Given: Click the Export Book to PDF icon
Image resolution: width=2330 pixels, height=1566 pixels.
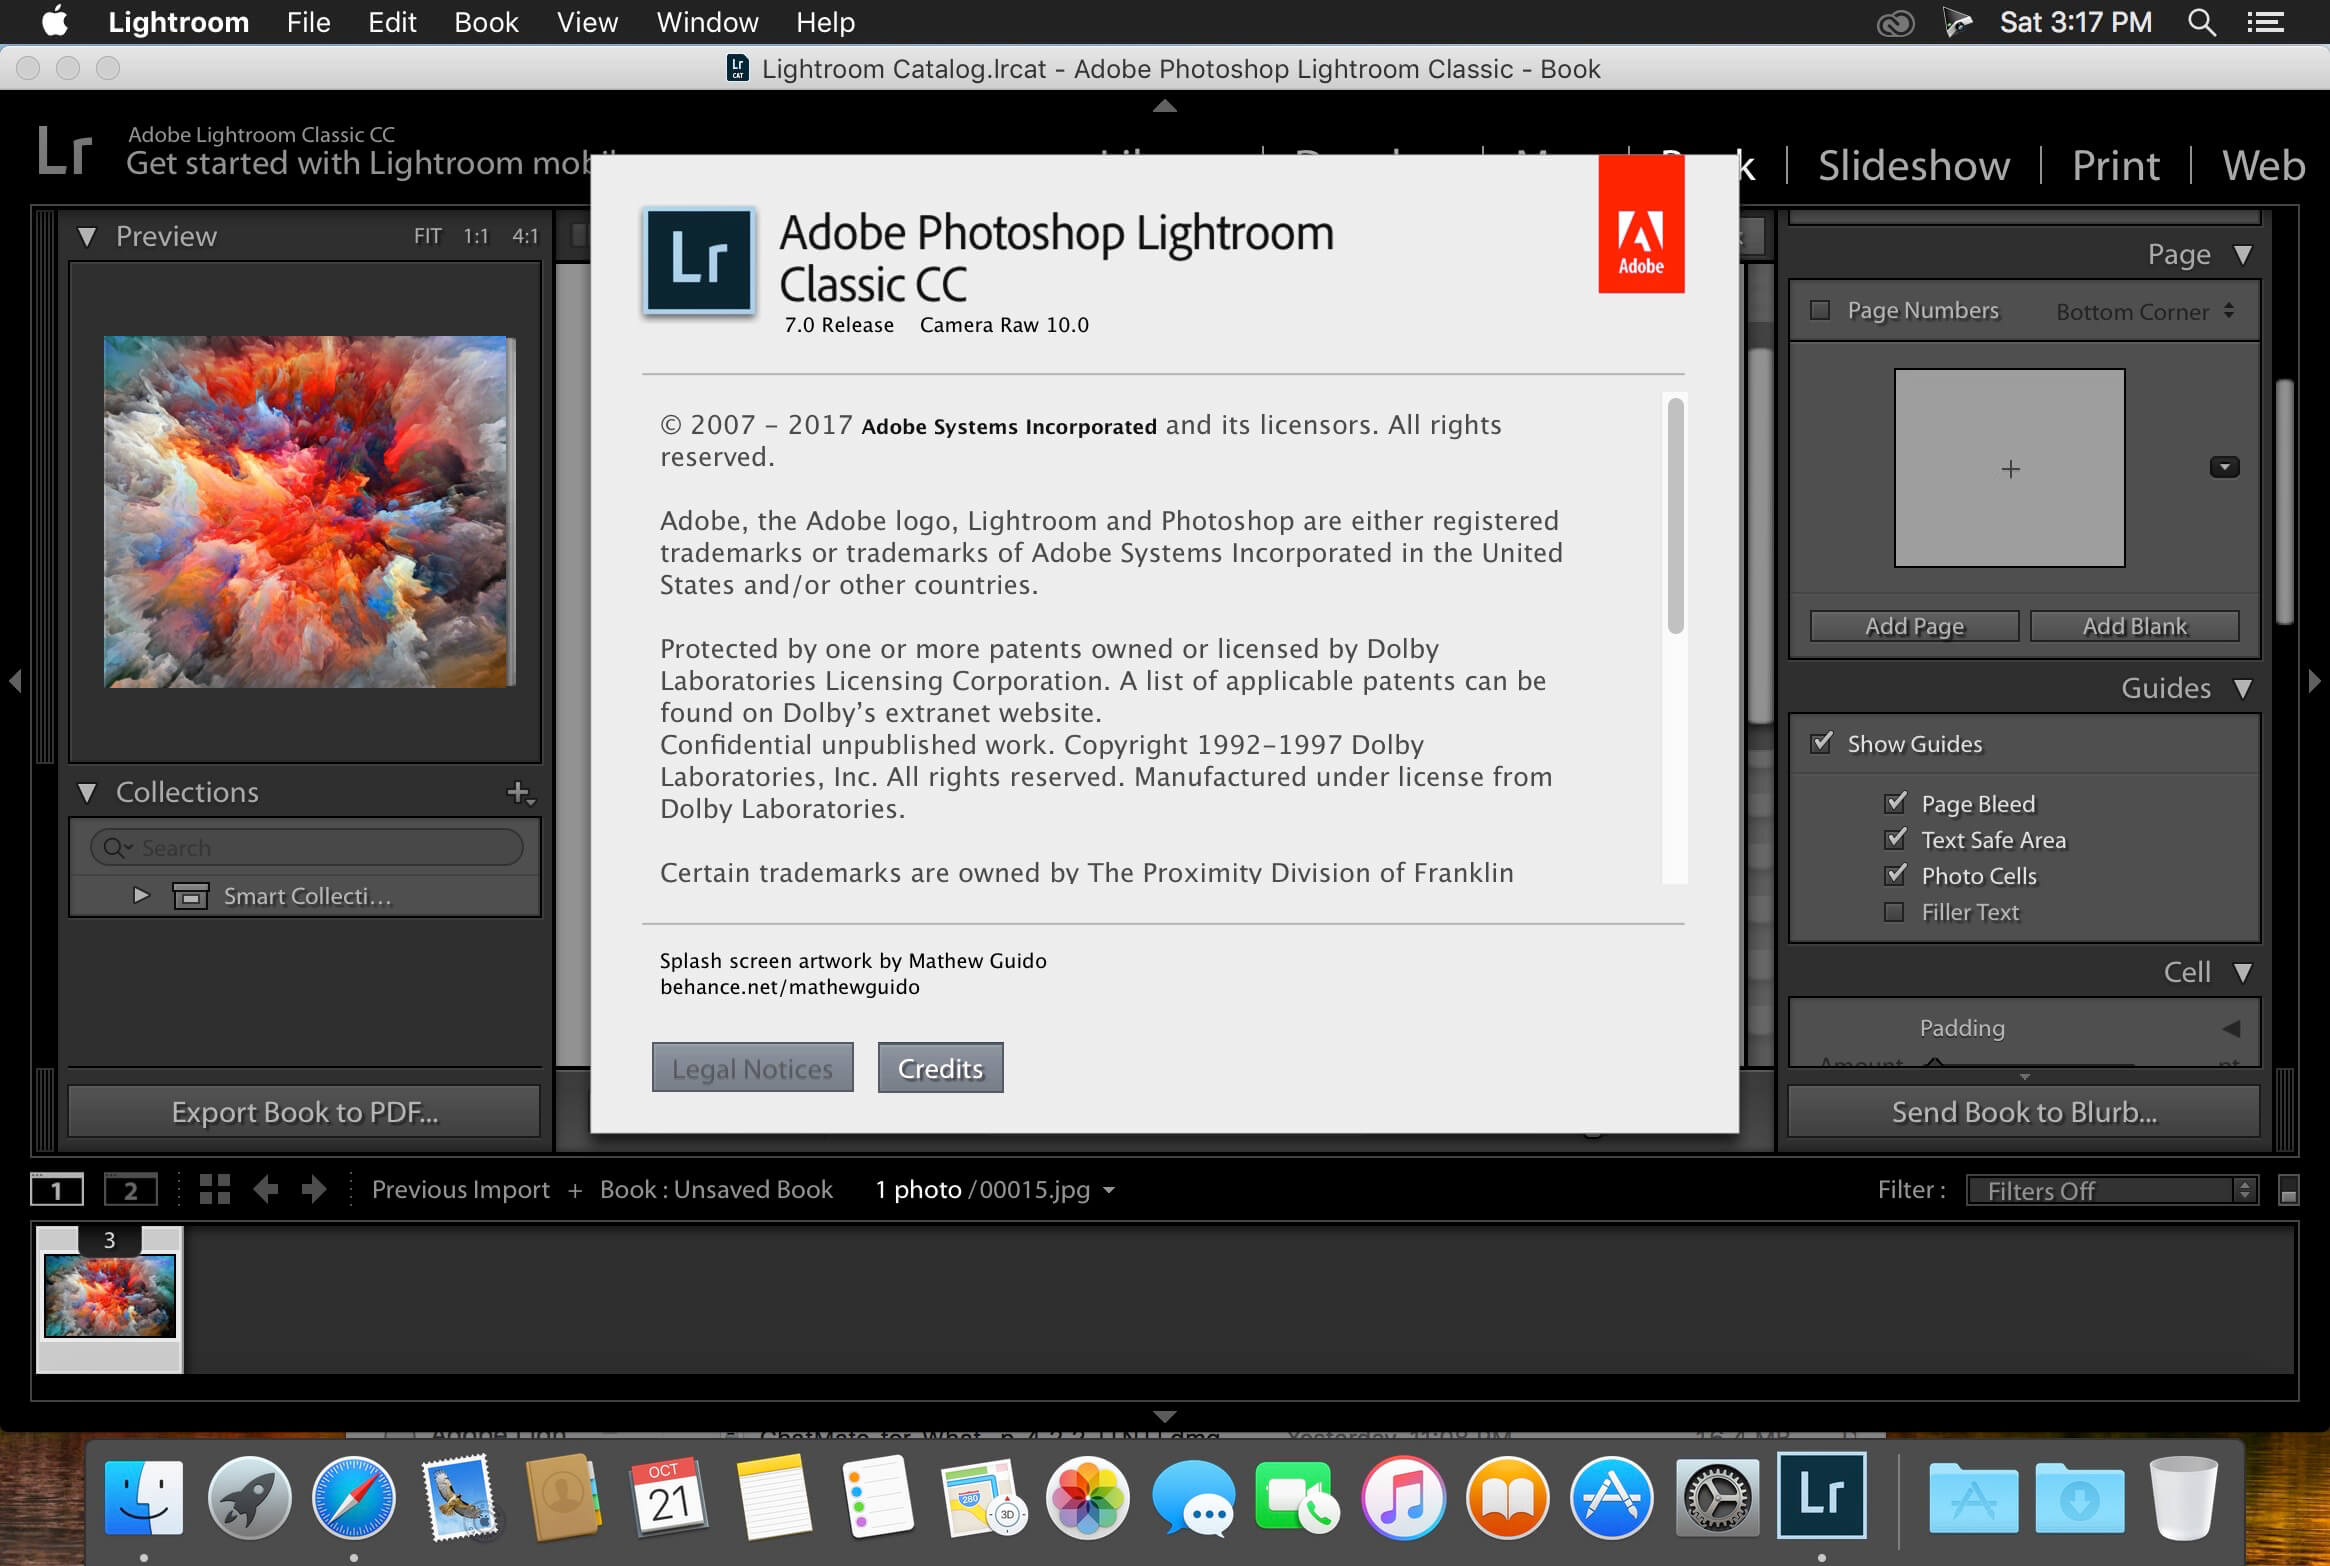Looking at the screenshot, I should click(306, 1112).
